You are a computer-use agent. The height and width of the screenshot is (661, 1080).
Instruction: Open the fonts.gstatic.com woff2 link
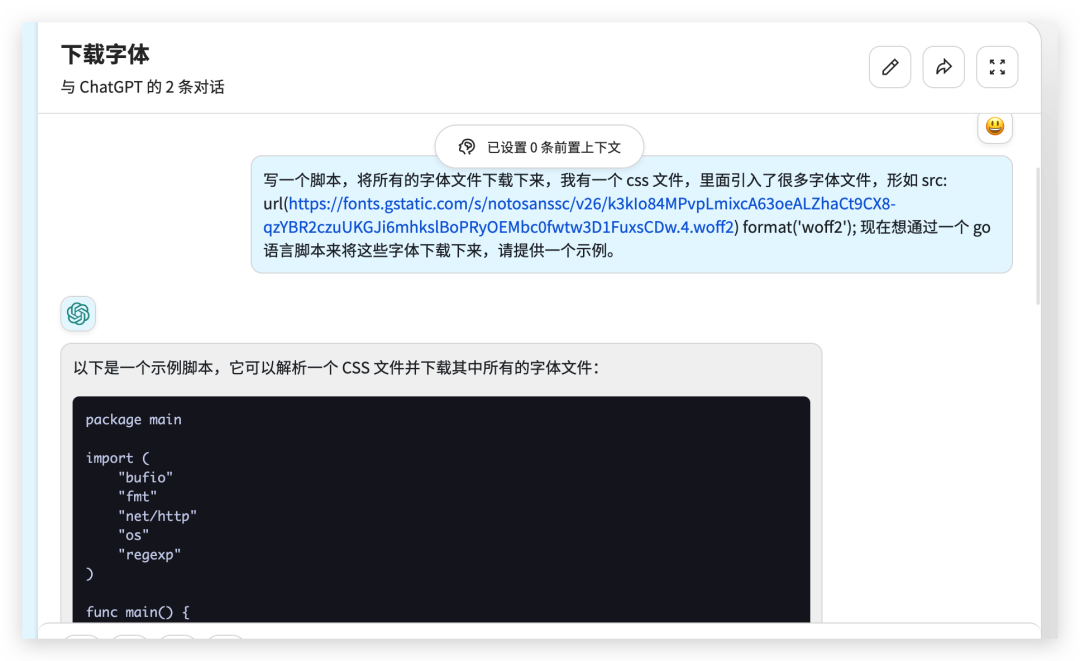pyautogui.click(x=579, y=216)
